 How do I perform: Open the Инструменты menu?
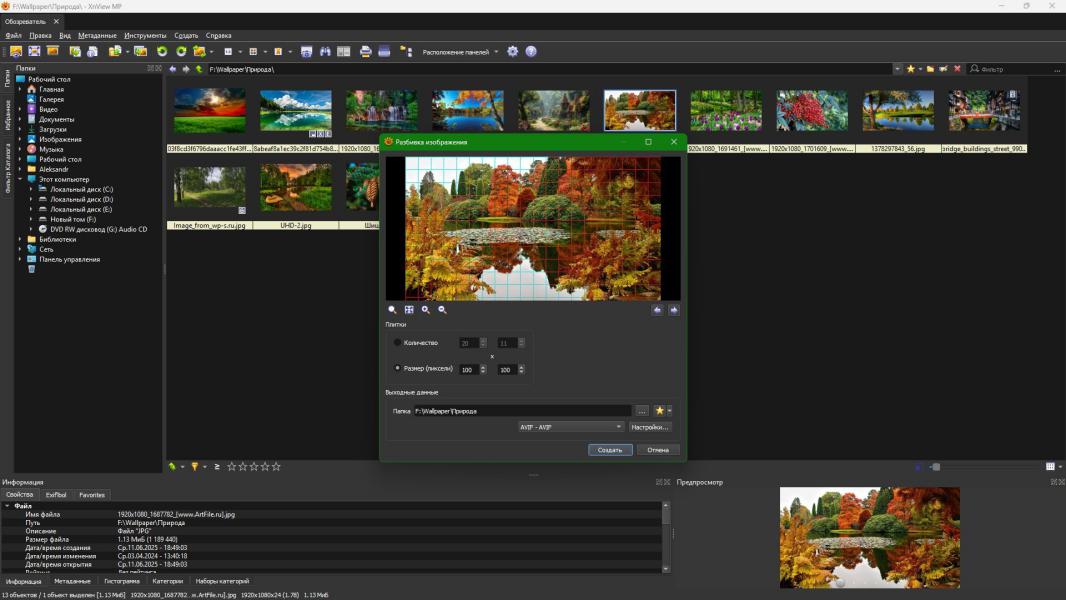(145, 35)
